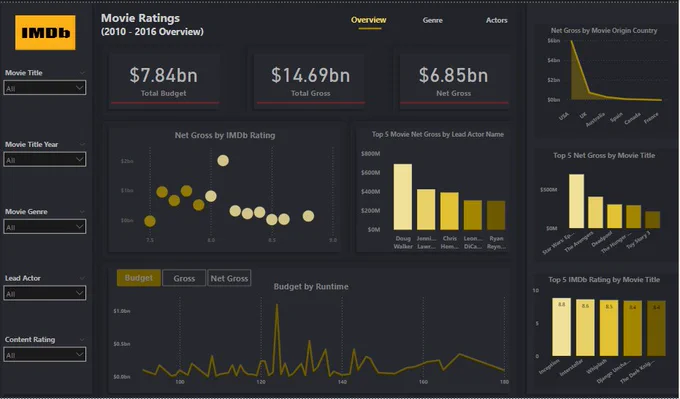Image resolution: width=680 pixels, height=399 pixels.
Task: Click the Top 5 IMDb Rating by Movie Title heading
Action: coord(604,280)
